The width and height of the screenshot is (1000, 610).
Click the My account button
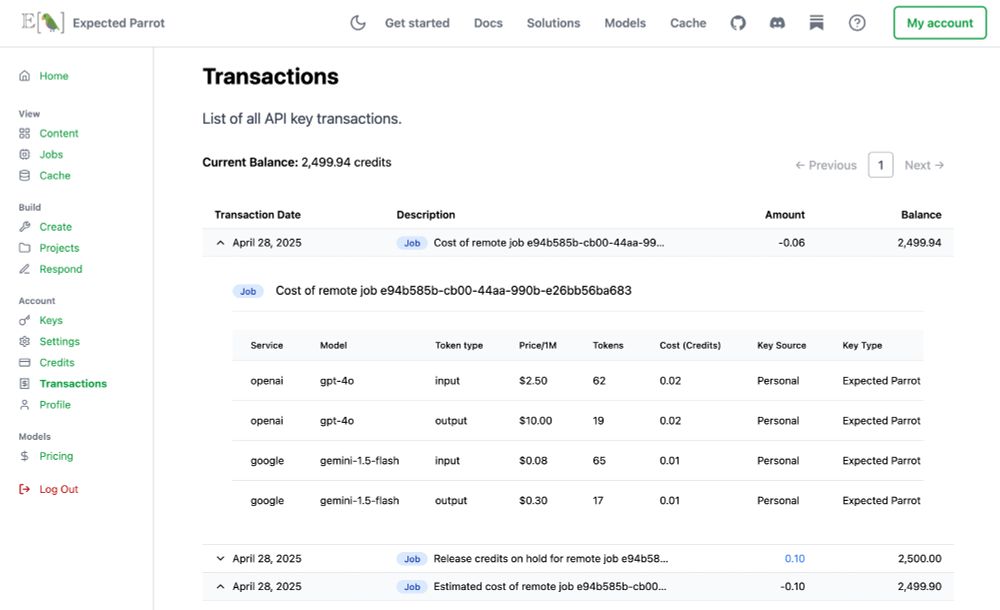pos(940,23)
